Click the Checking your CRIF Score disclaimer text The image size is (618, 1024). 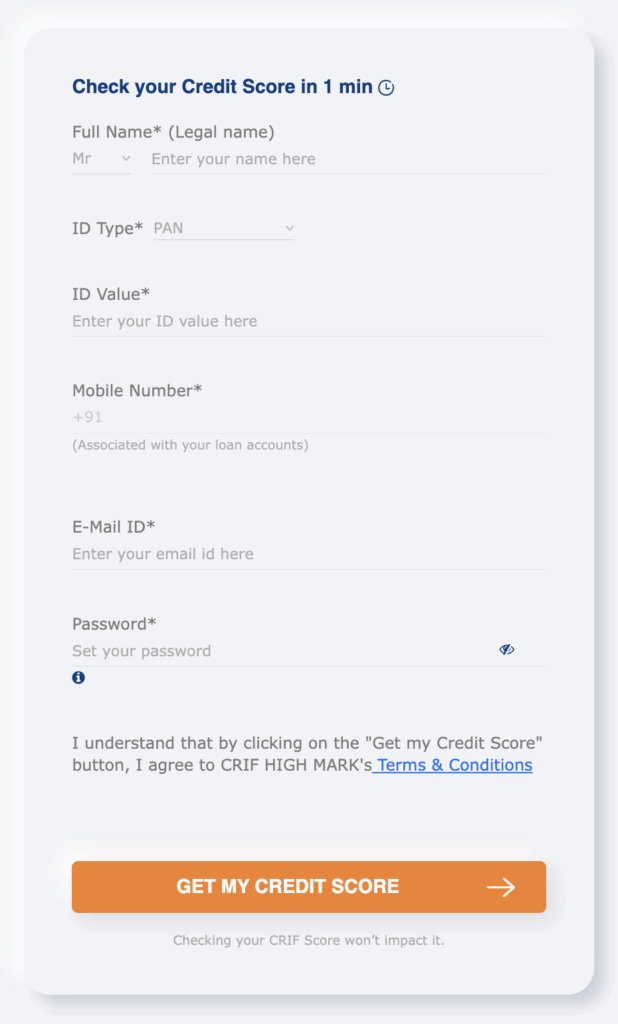click(x=308, y=940)
